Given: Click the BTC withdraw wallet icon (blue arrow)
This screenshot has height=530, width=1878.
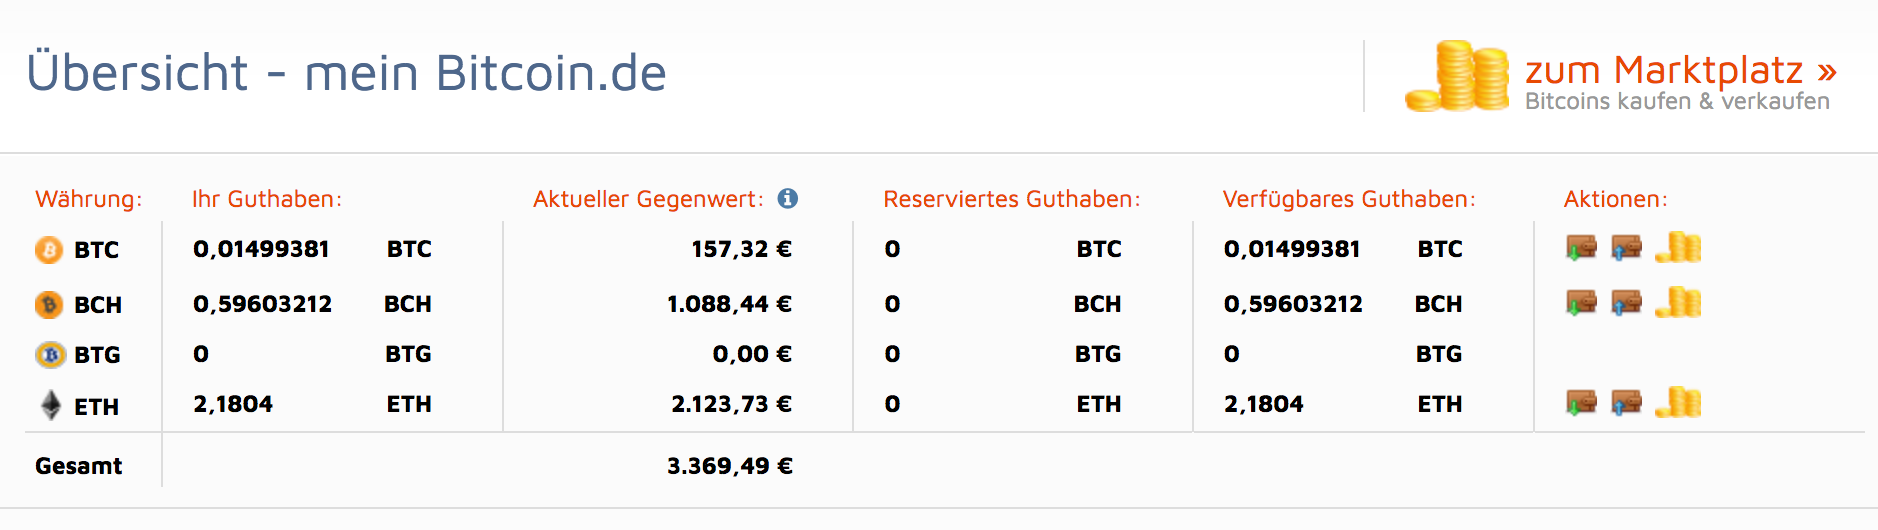Looking at the screenshot, I should (1627, 247).
